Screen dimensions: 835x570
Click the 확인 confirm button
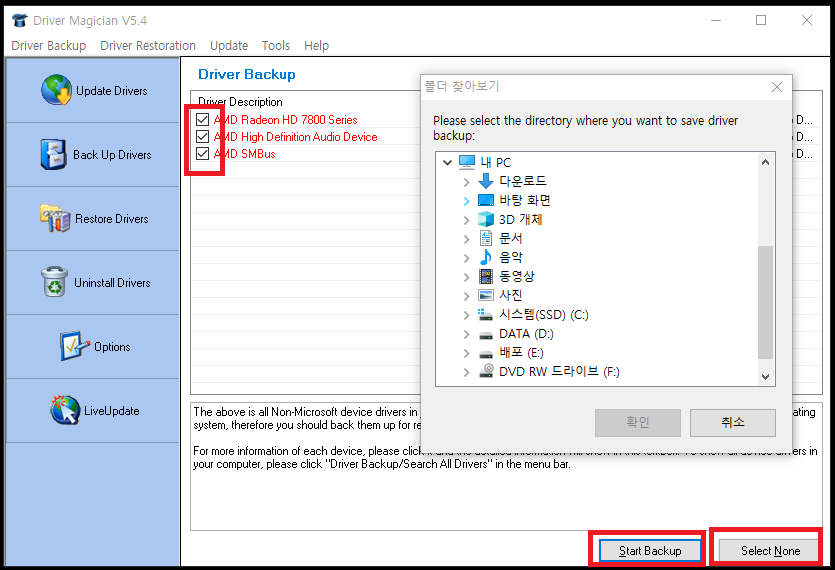637,422
